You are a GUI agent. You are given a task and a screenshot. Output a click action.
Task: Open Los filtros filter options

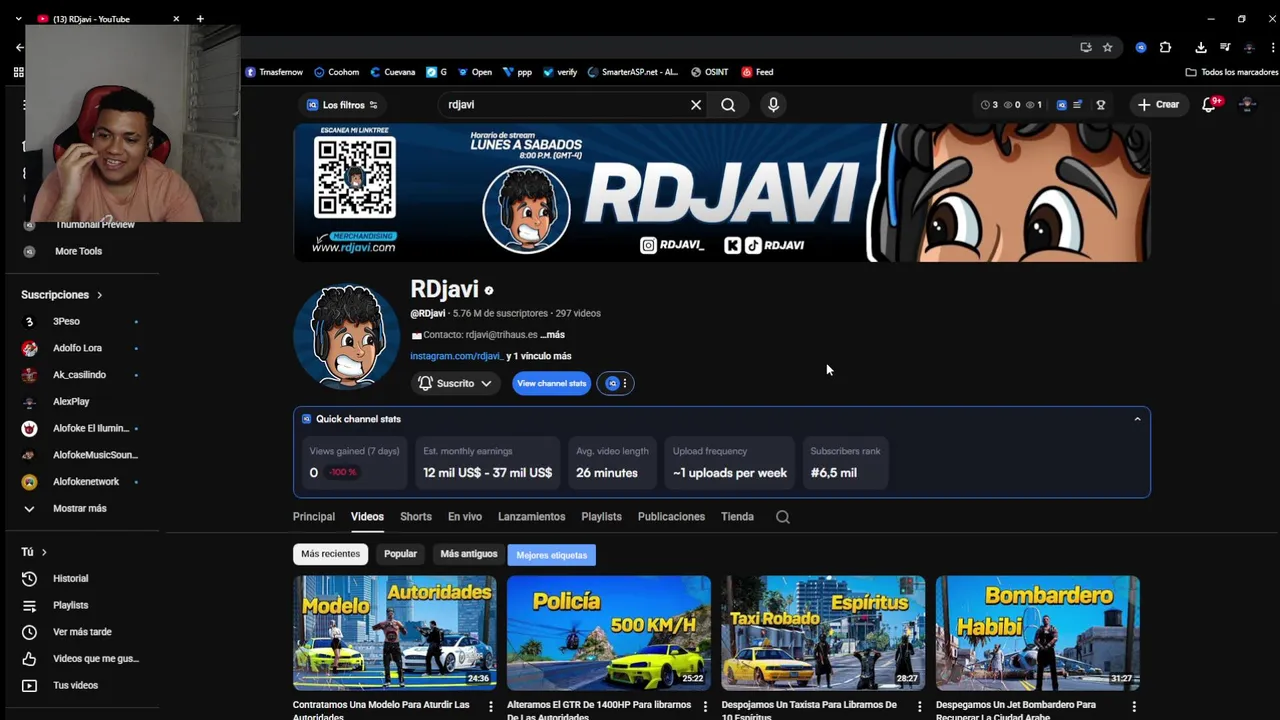tap(342, 105)
